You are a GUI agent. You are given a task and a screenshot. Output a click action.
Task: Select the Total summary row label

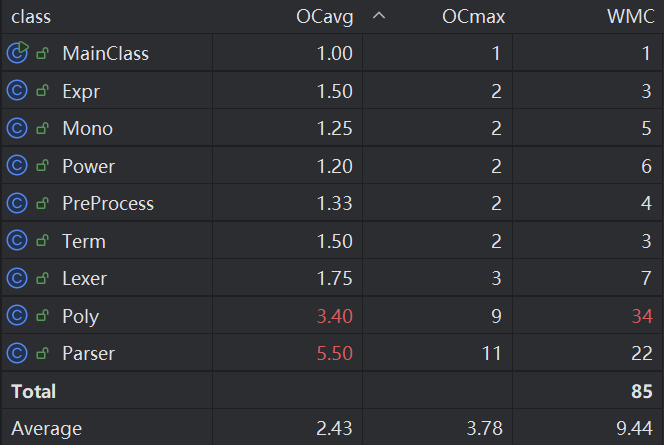33,391
